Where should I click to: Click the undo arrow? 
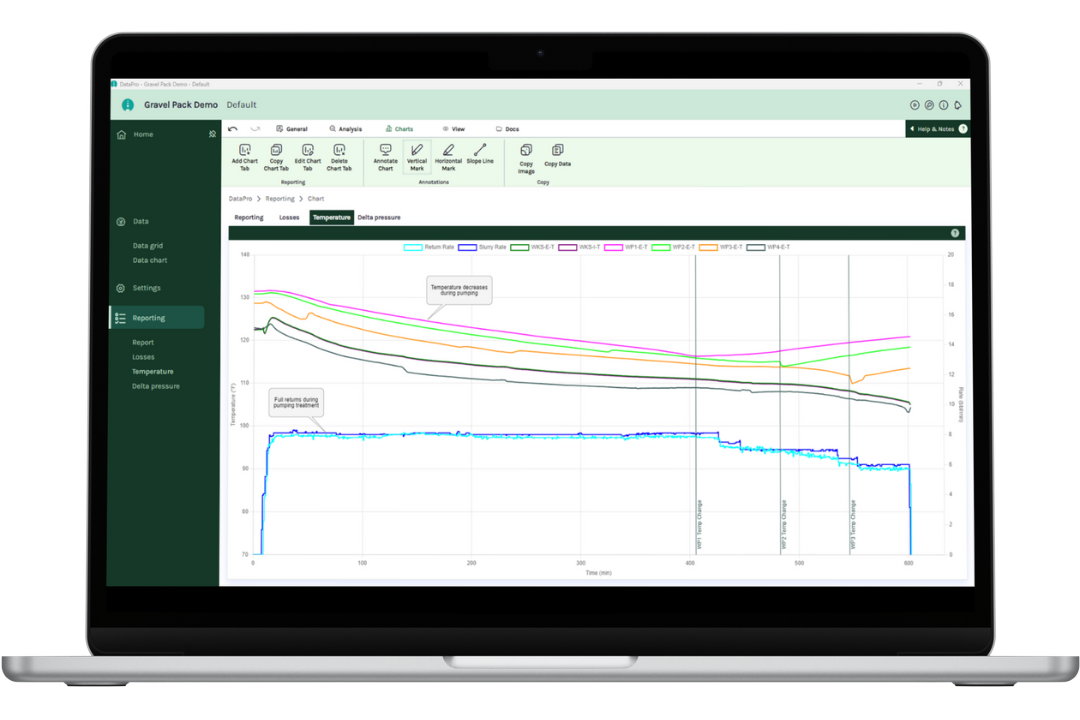pyautogui.click(x=233, y=129)
